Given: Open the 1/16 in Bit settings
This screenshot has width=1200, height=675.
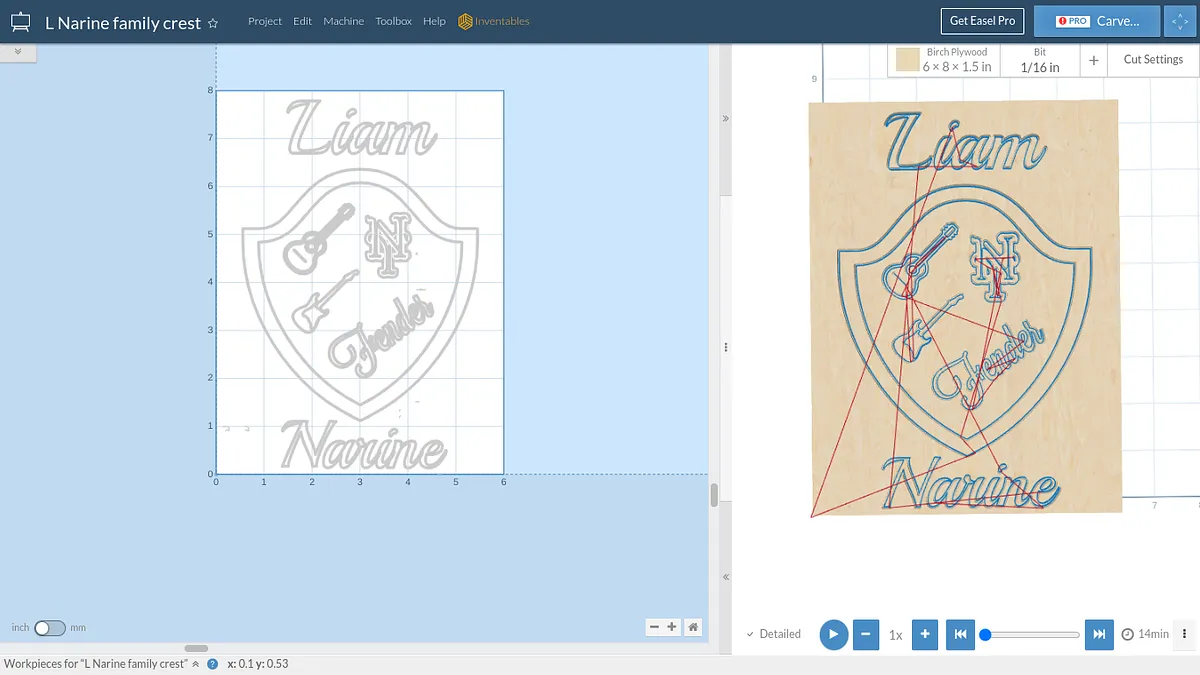Looking at the screenshot, I should click(x=1040, y=60).
